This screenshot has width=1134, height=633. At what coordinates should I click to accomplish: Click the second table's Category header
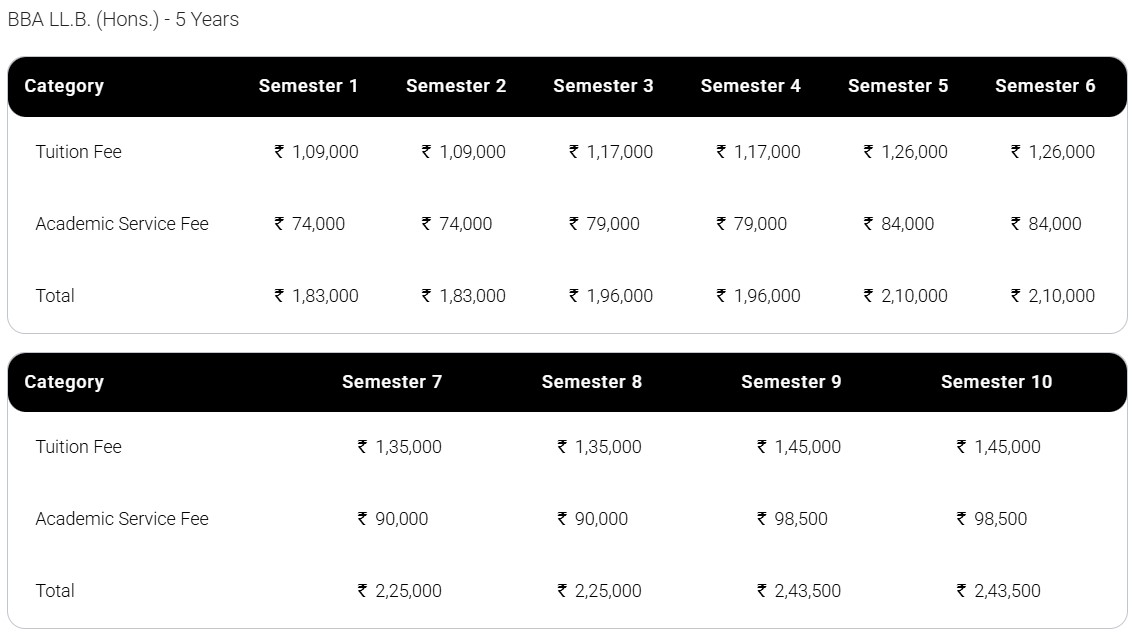click(x=64, y=382)
